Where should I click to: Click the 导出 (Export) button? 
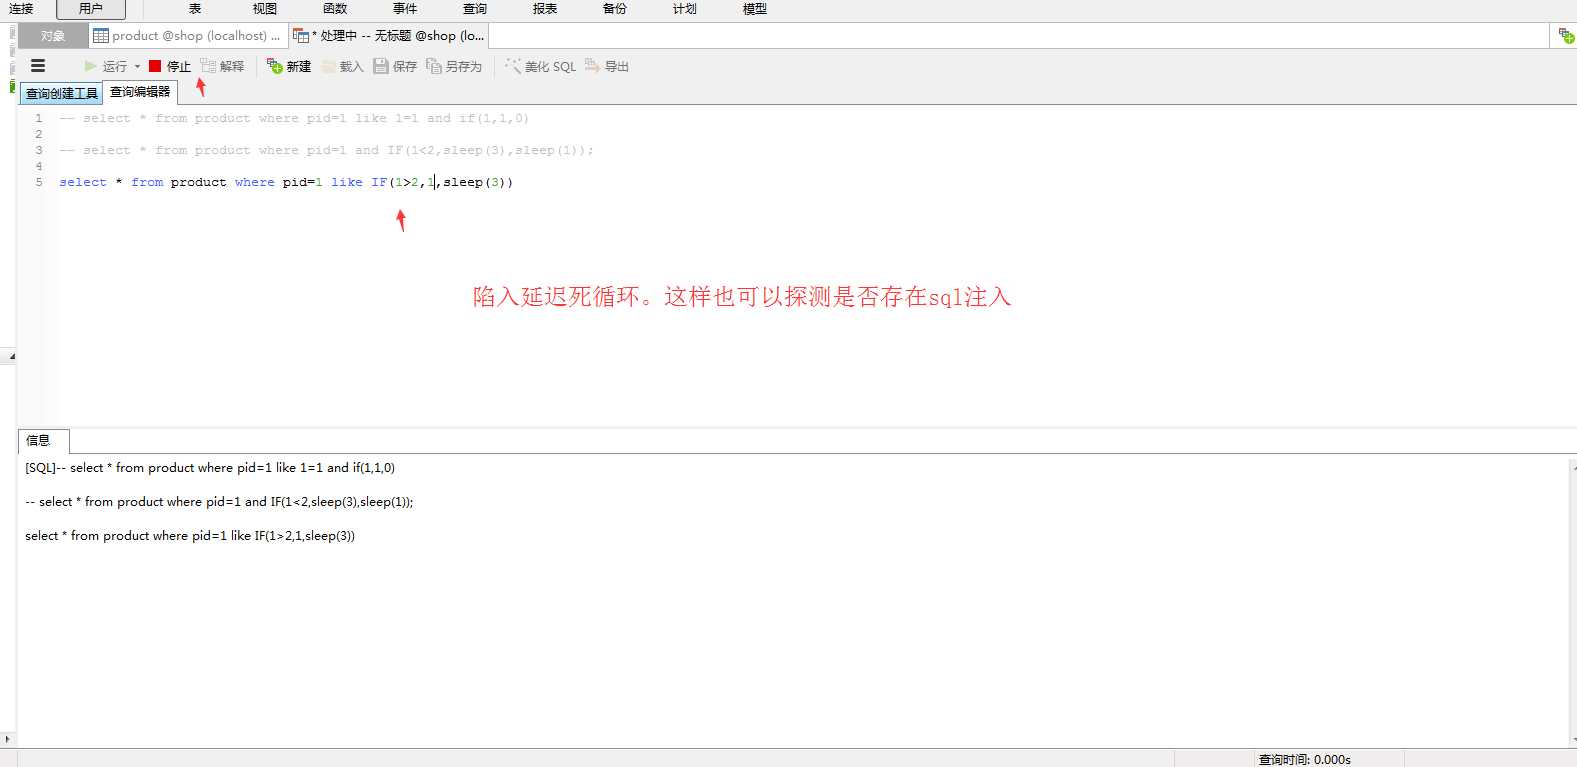click(607, 66)
